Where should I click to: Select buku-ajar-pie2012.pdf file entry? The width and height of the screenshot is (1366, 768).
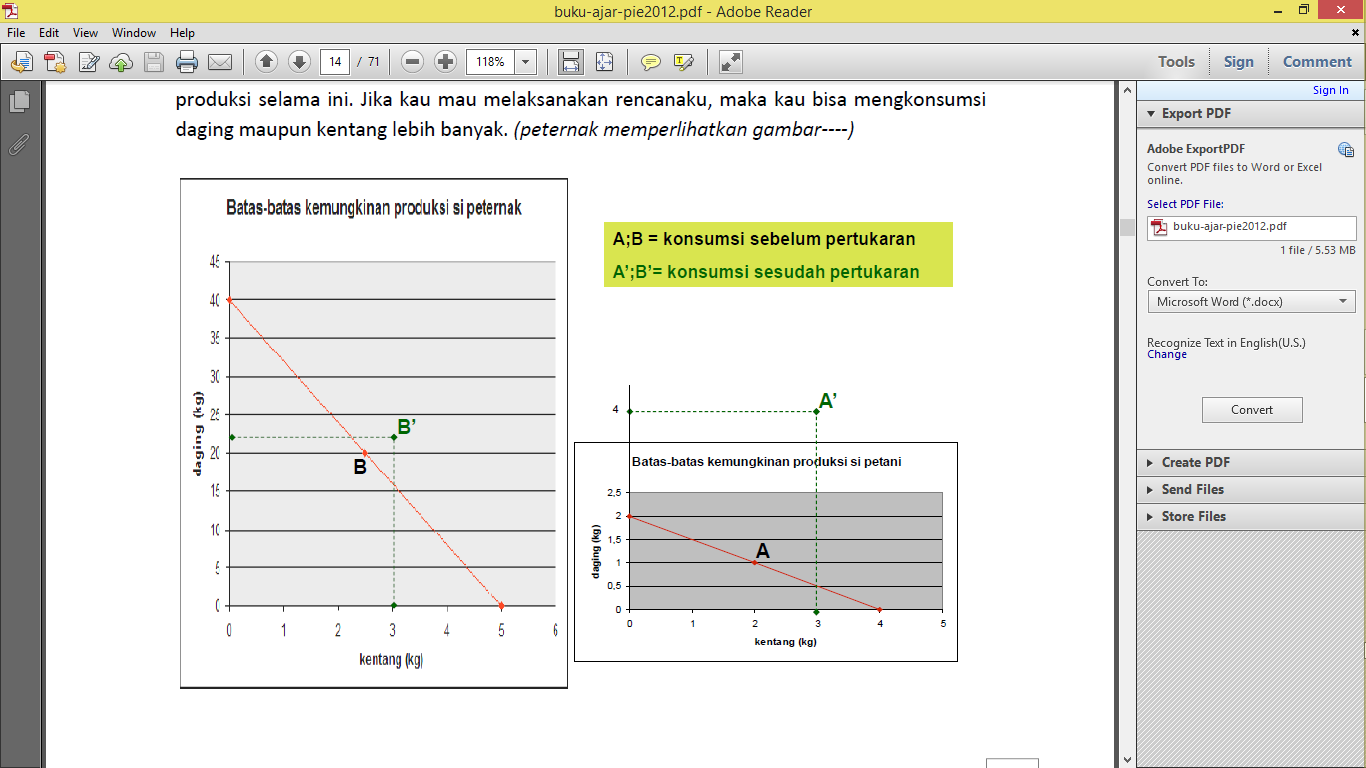tap(1252, 227)
